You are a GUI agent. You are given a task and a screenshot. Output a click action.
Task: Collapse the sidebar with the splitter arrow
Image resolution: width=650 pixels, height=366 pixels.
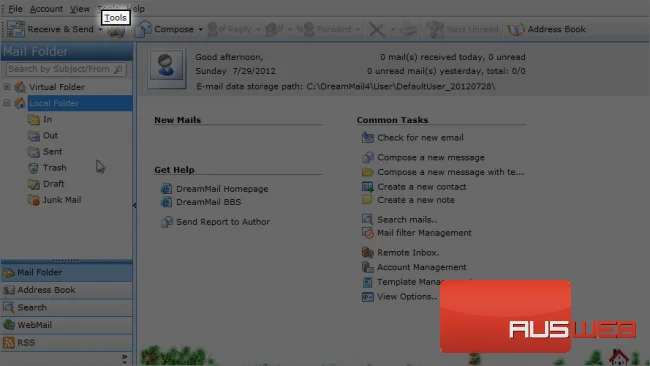[x=135, y=205]
